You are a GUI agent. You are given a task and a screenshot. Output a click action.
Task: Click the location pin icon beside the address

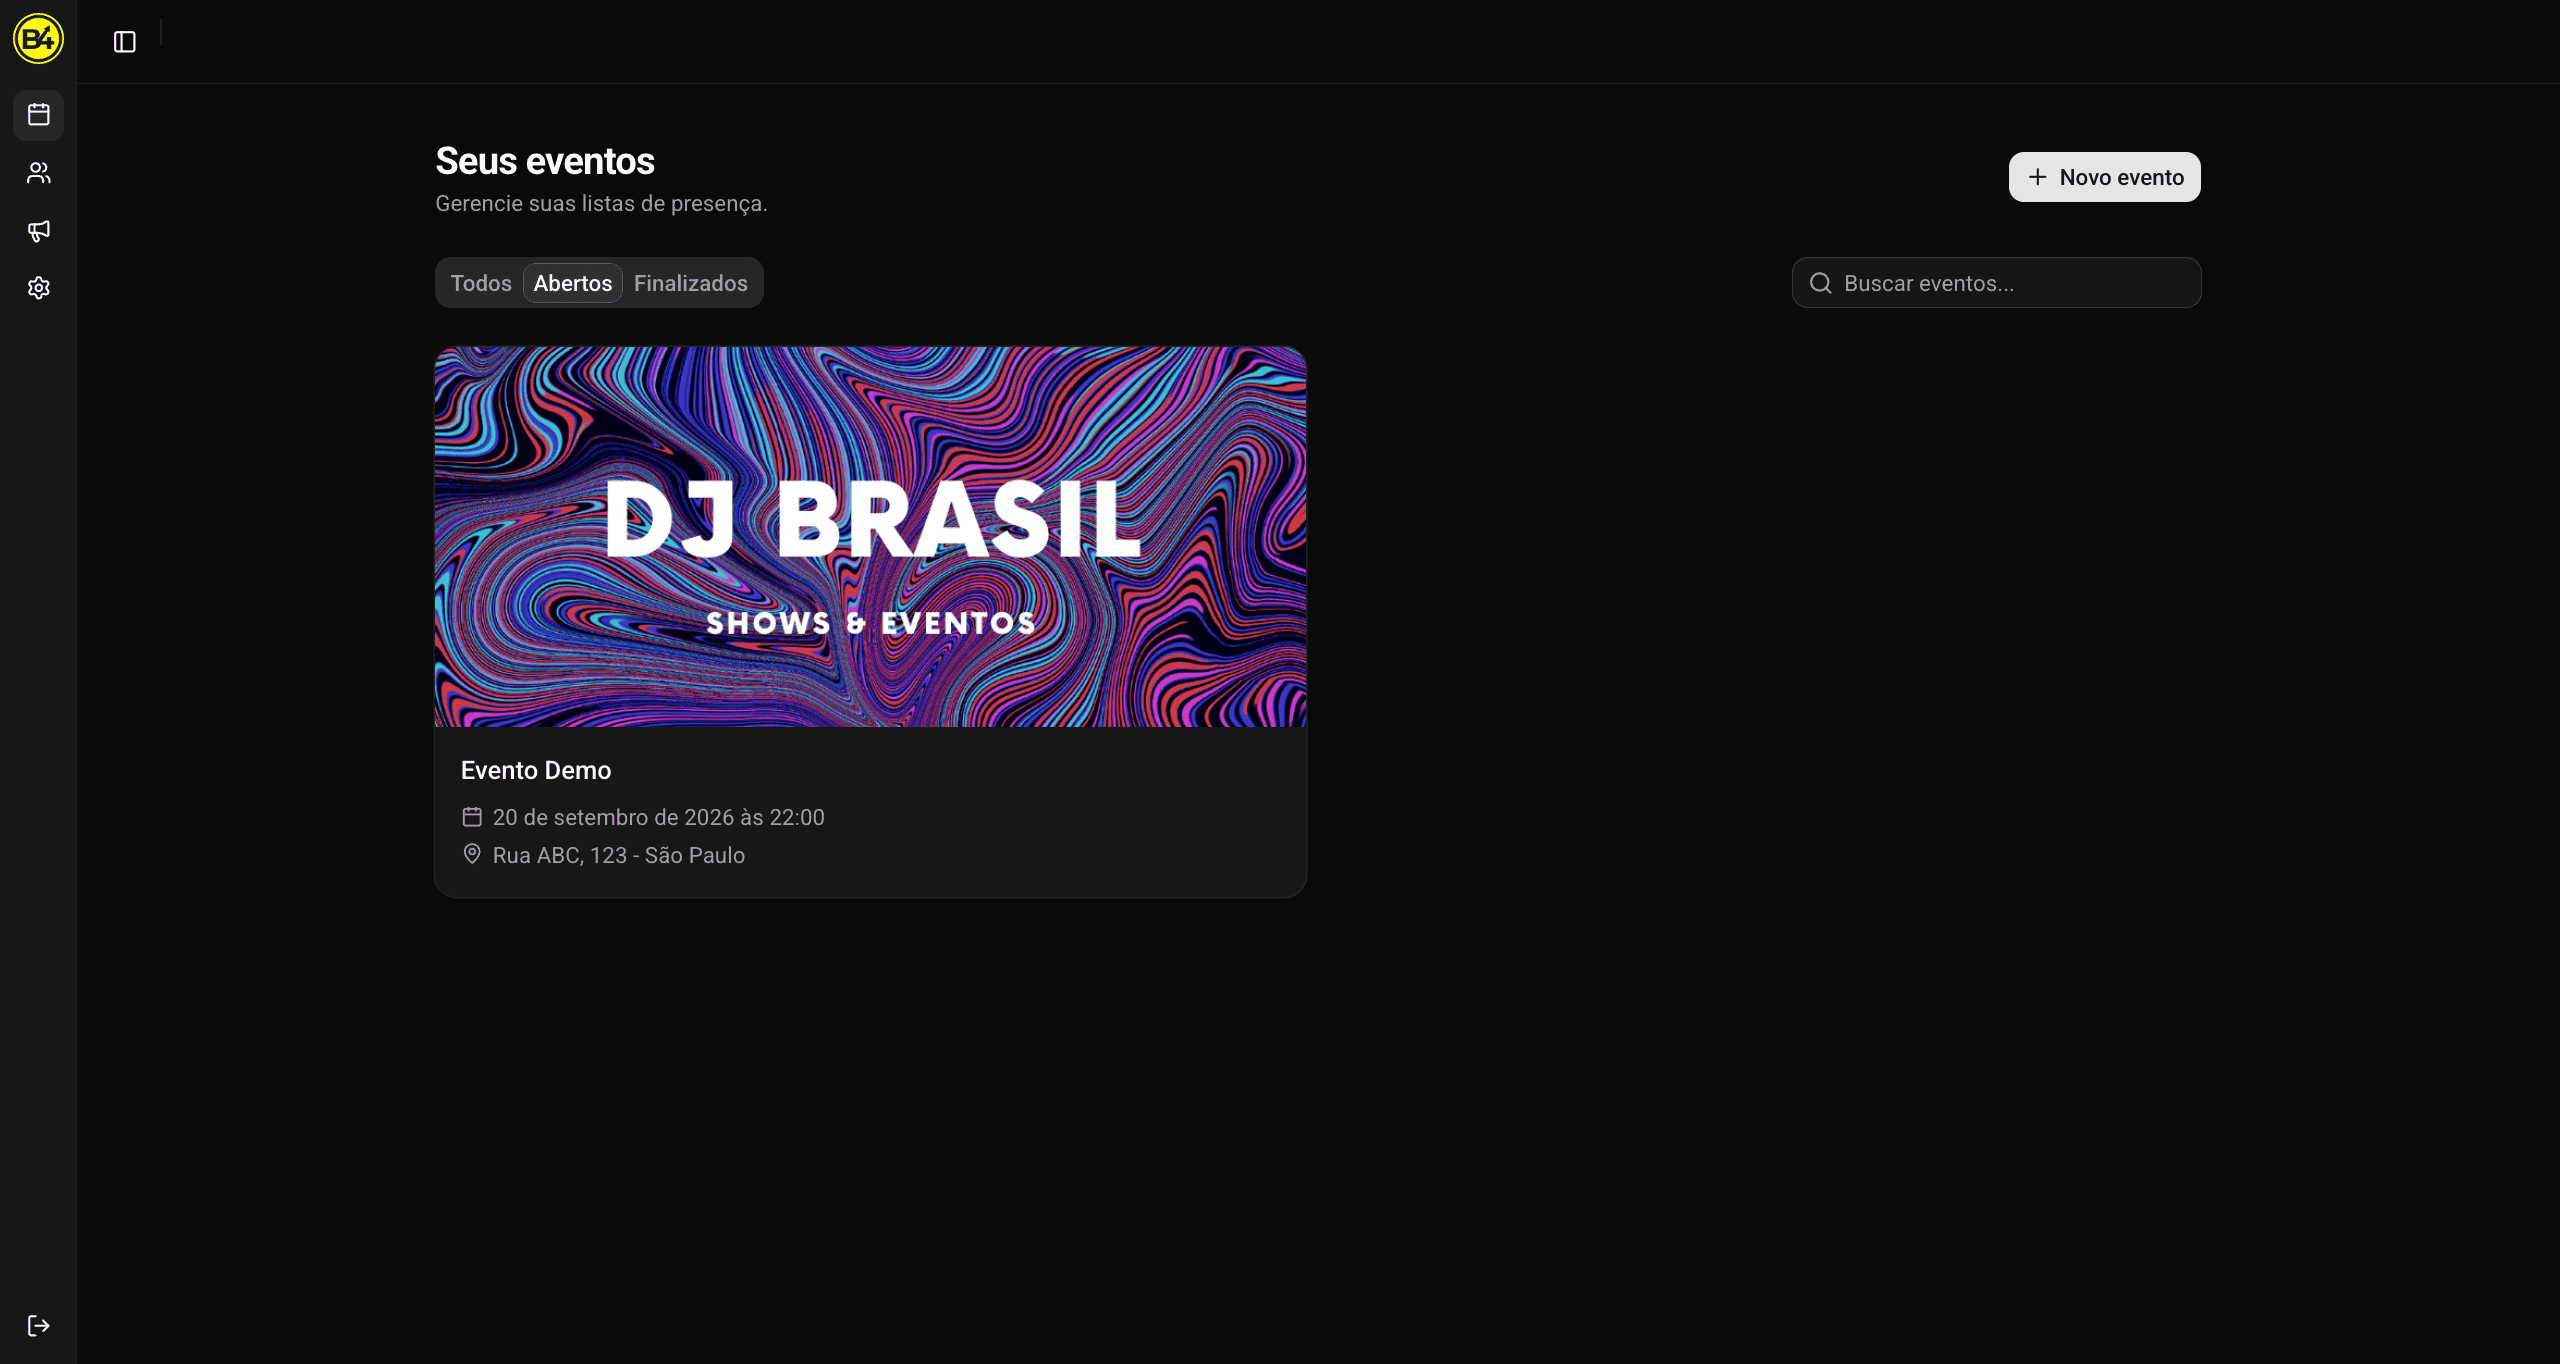click(472, 854)
